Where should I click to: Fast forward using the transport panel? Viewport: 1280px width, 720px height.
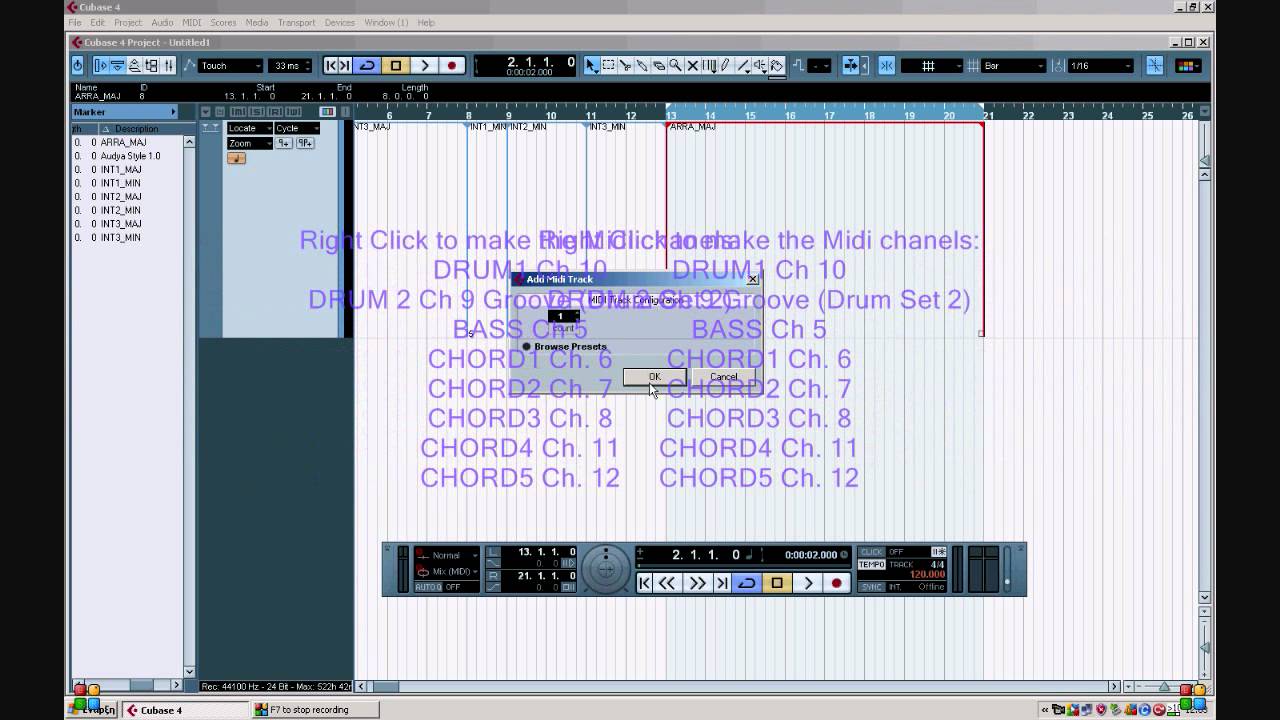click(x=697, y=583)
